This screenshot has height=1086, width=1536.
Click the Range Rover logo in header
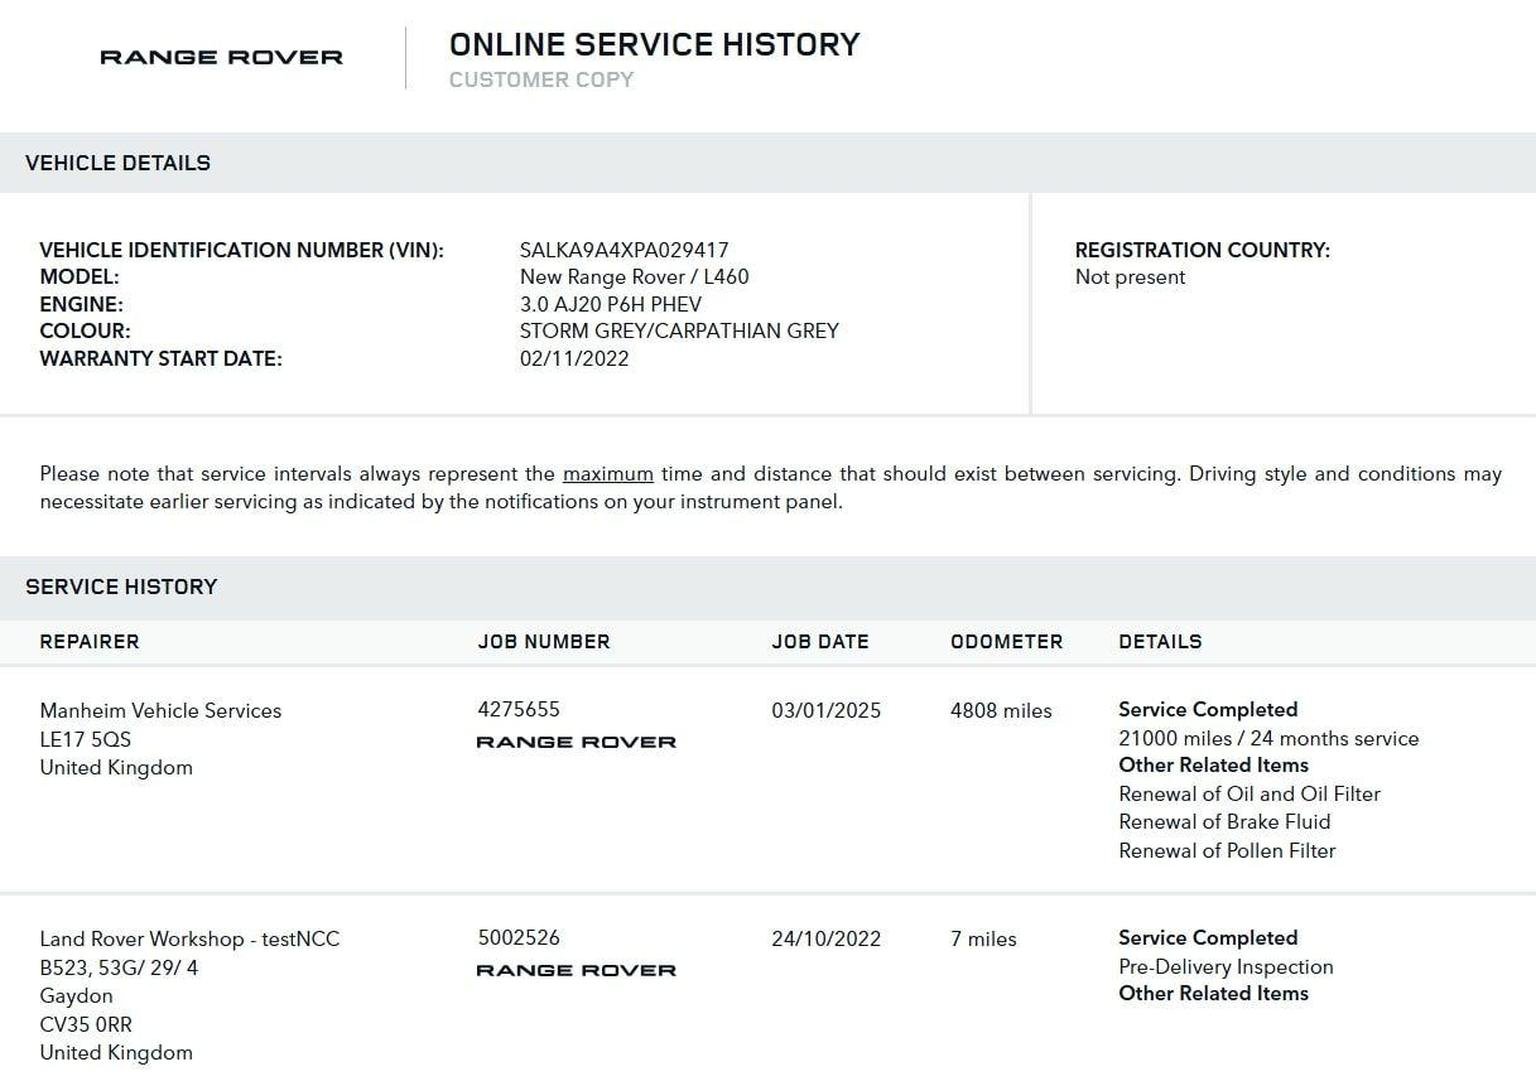(x=221, y=57)
